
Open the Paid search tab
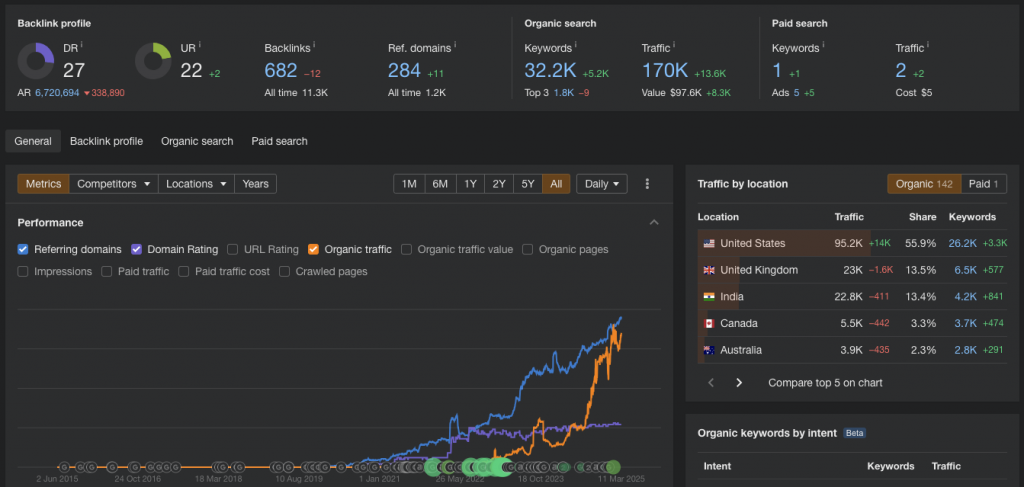pos(279,141)
